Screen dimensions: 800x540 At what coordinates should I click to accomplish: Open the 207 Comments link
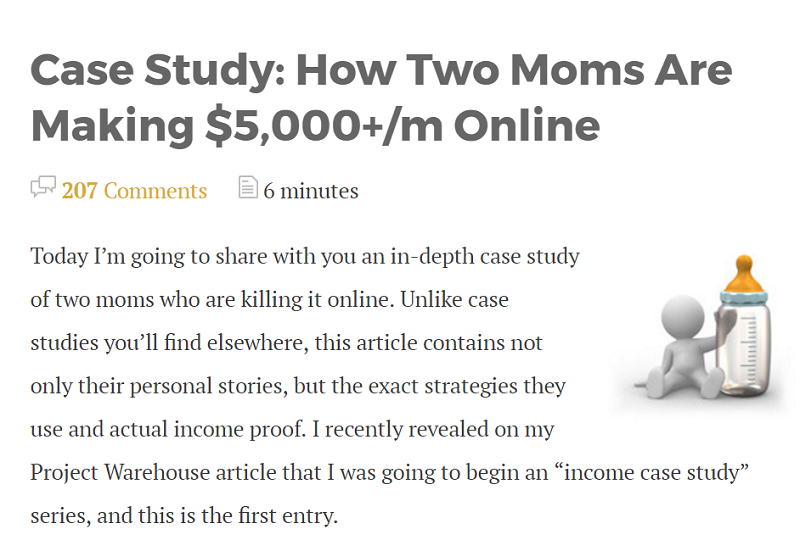click(x=134, y=191)
